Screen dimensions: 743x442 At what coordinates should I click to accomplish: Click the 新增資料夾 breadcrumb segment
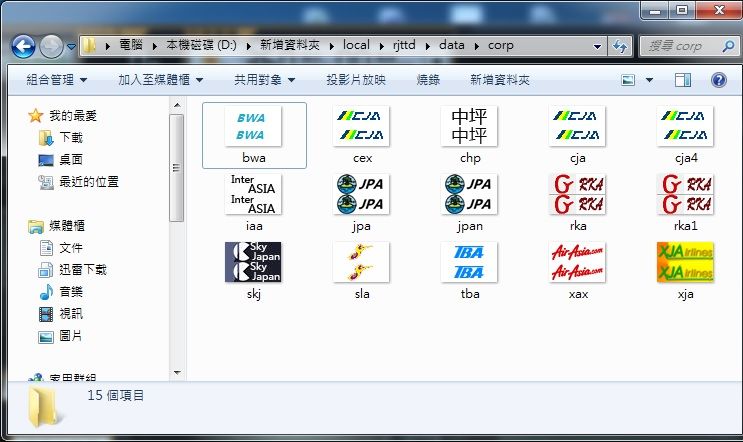[x=290, y=45]
